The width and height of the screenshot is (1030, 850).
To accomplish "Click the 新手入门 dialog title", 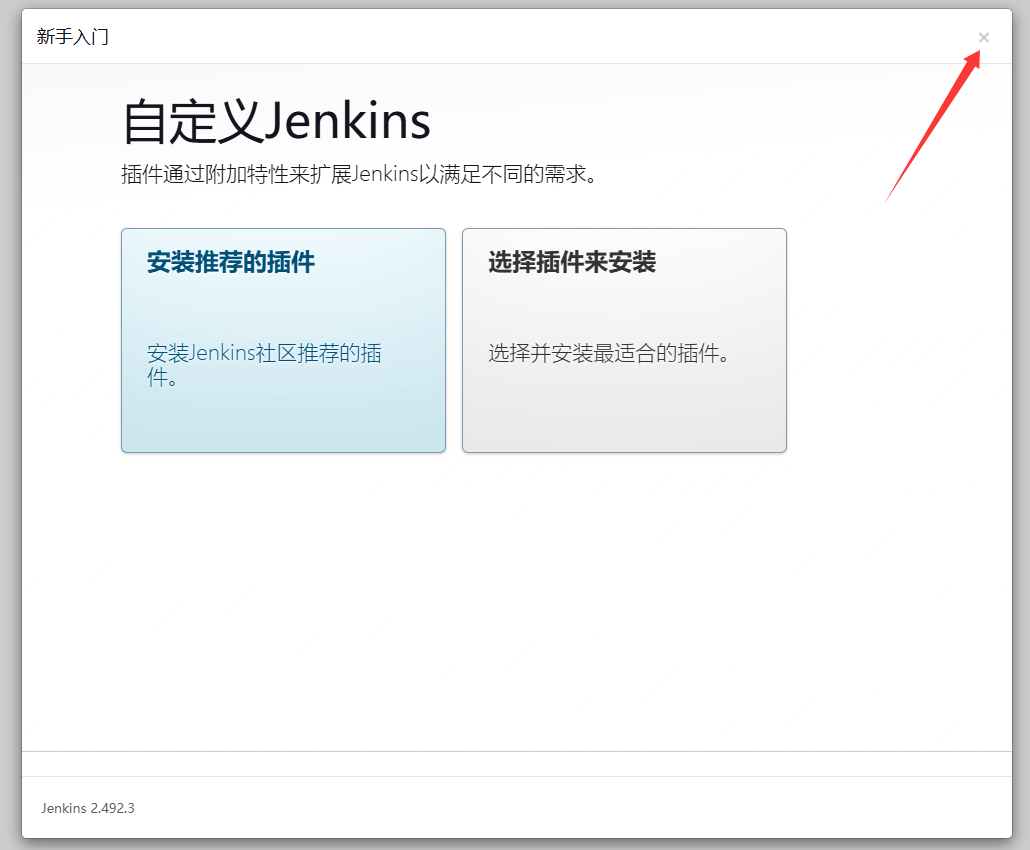I will [73, 38].
